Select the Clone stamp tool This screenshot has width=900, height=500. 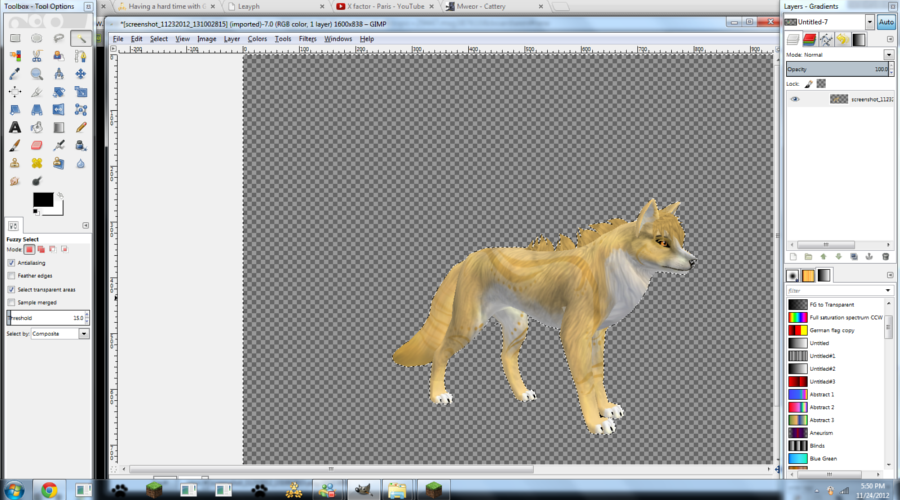15,164
